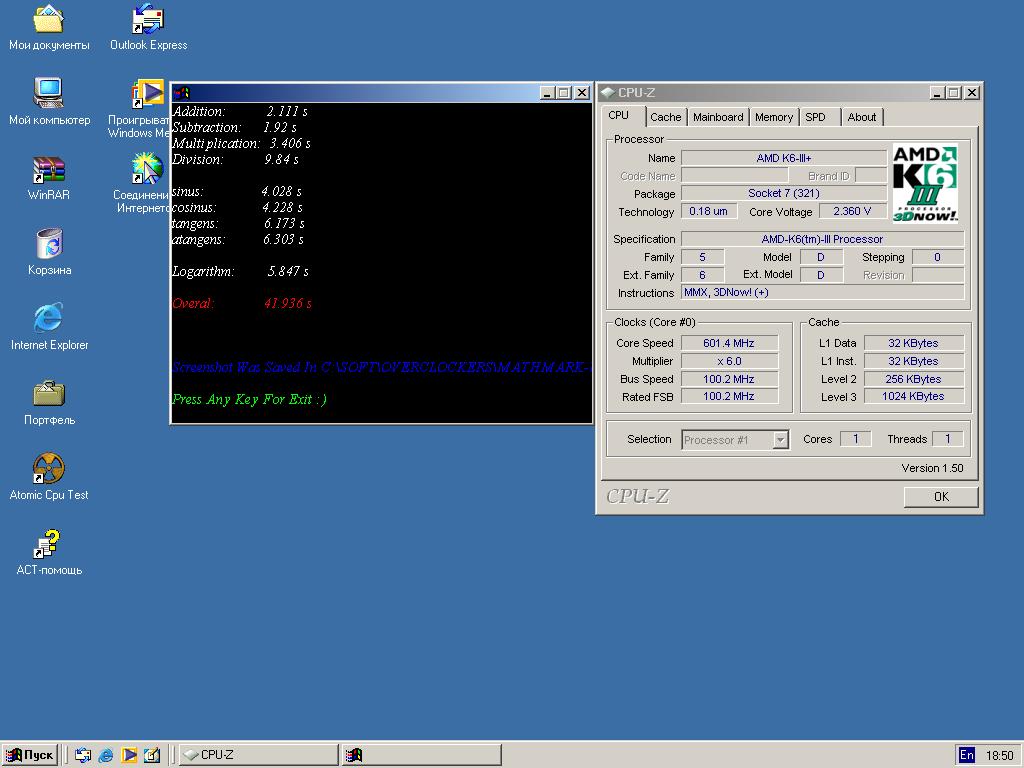
Task: Click the OK button in CPU-Z
Action: 941,496
